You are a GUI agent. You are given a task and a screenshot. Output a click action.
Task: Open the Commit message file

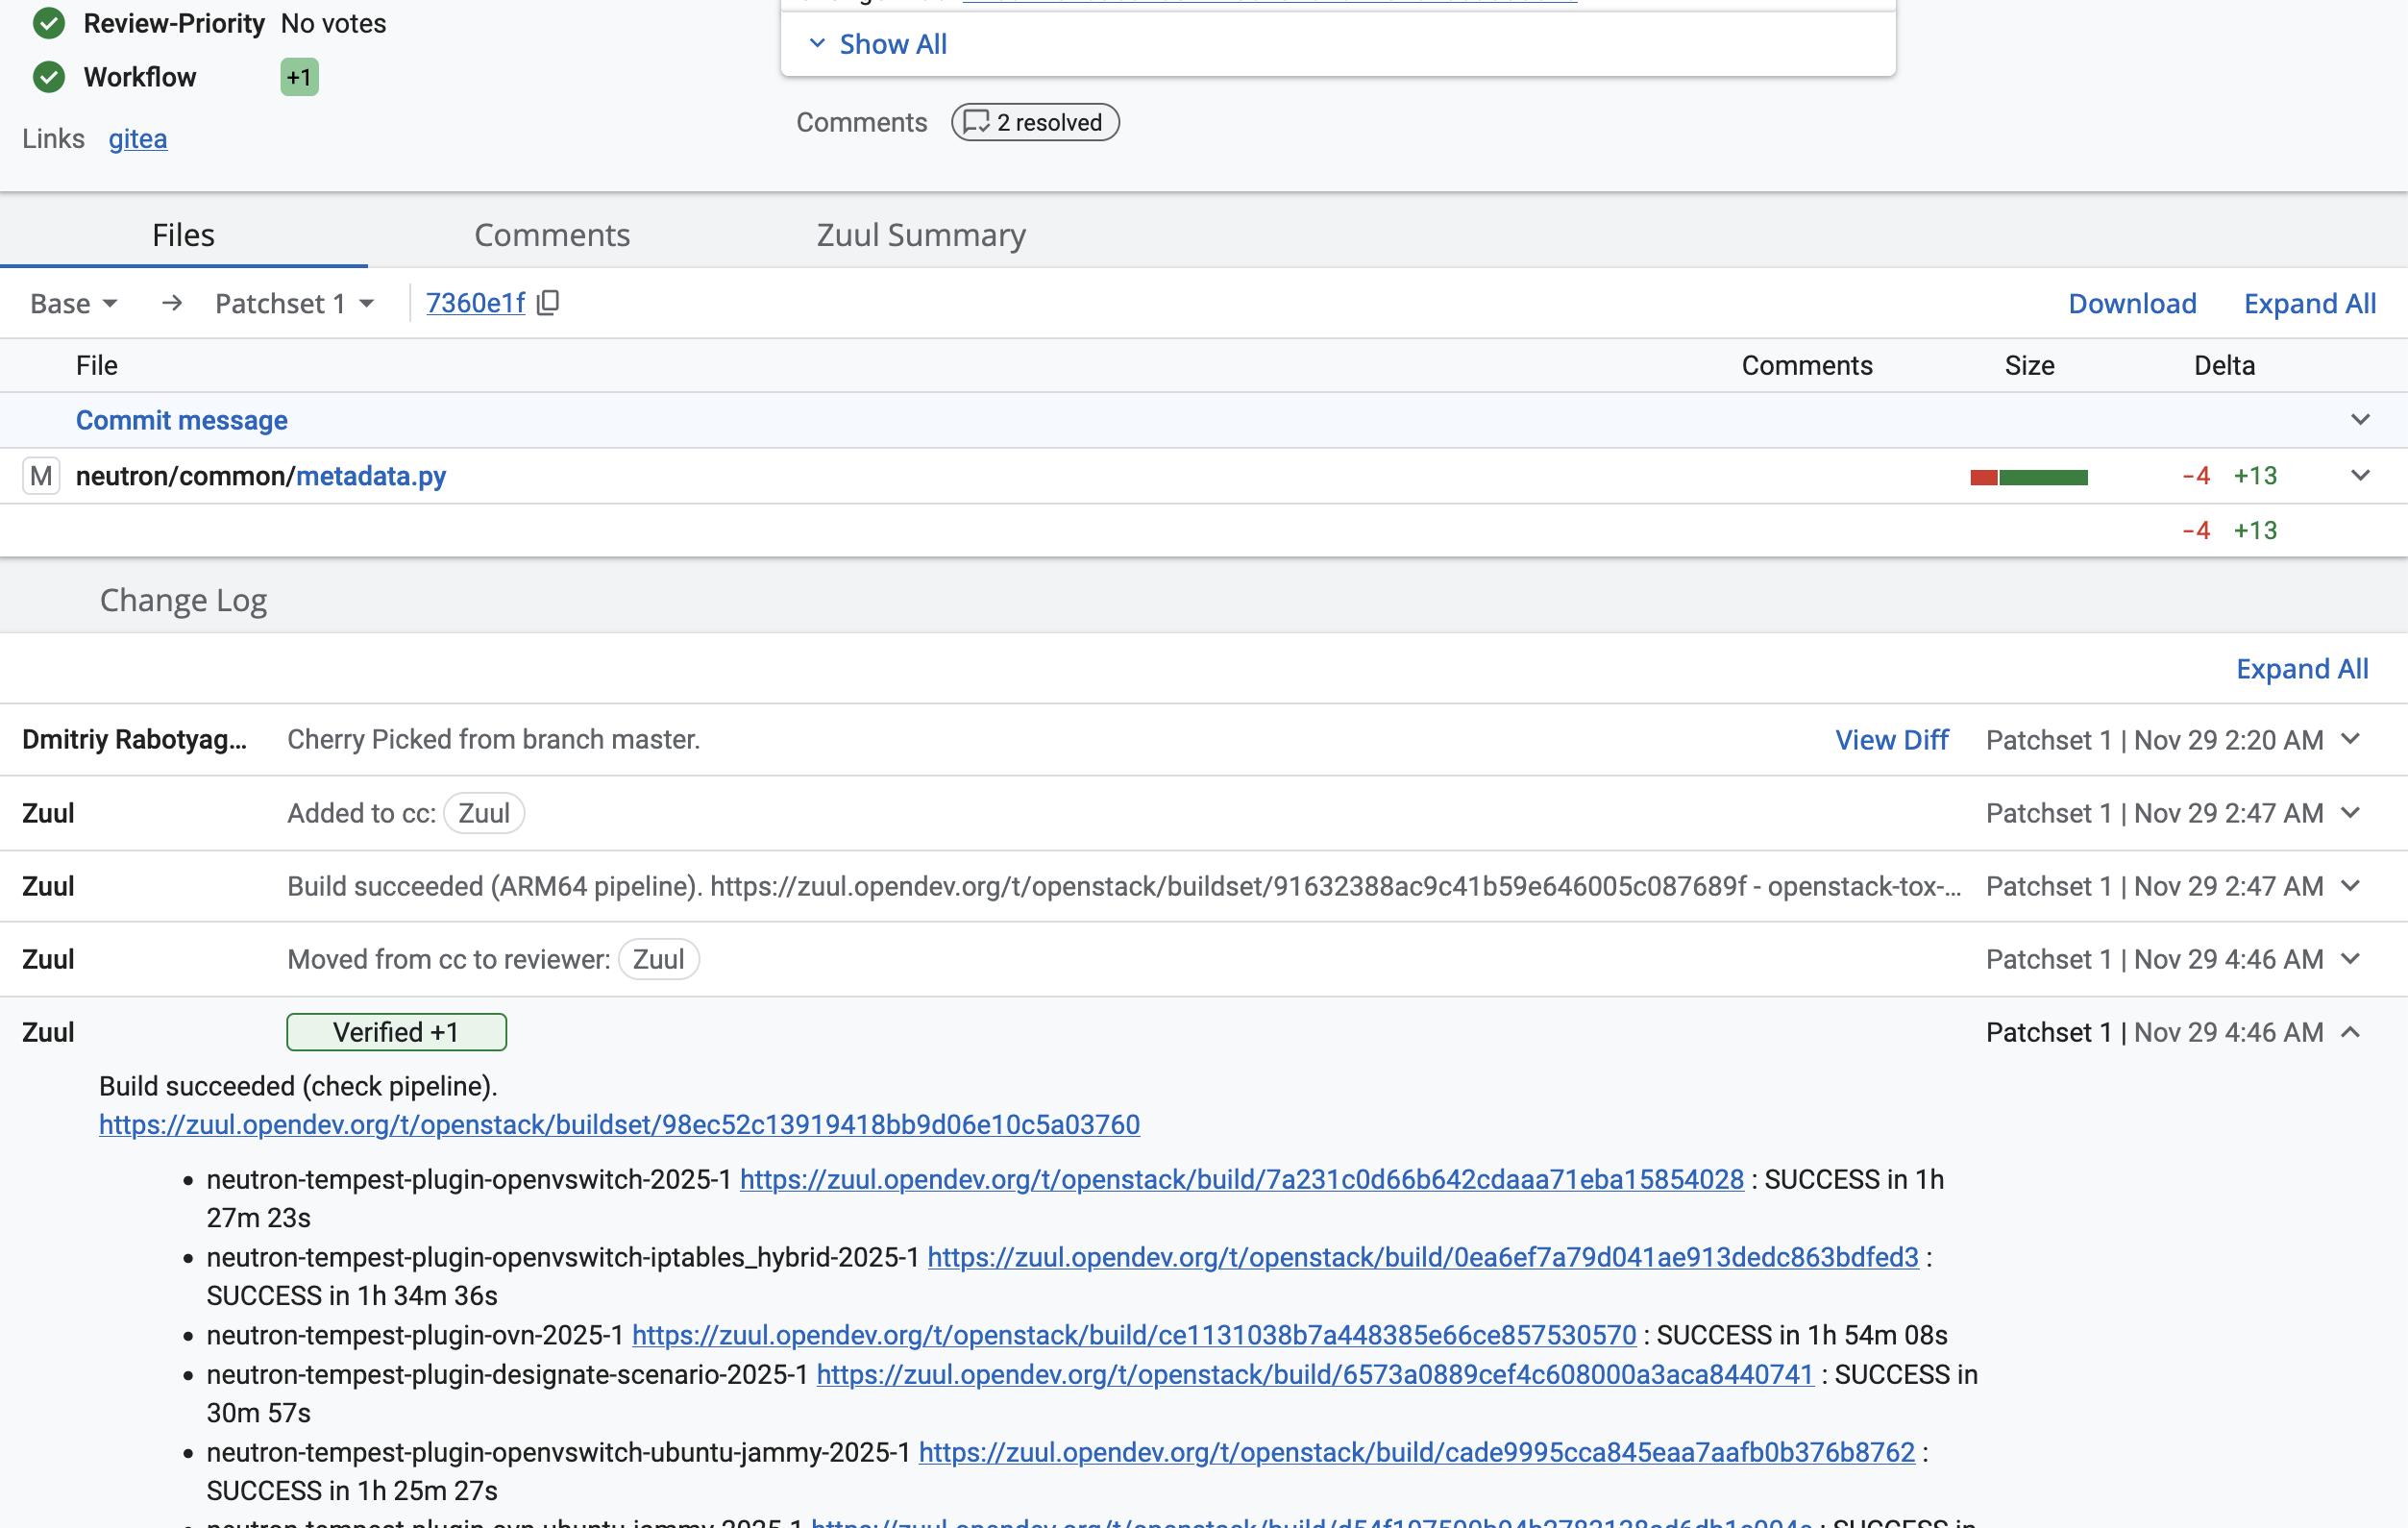[x=182, y=420]
